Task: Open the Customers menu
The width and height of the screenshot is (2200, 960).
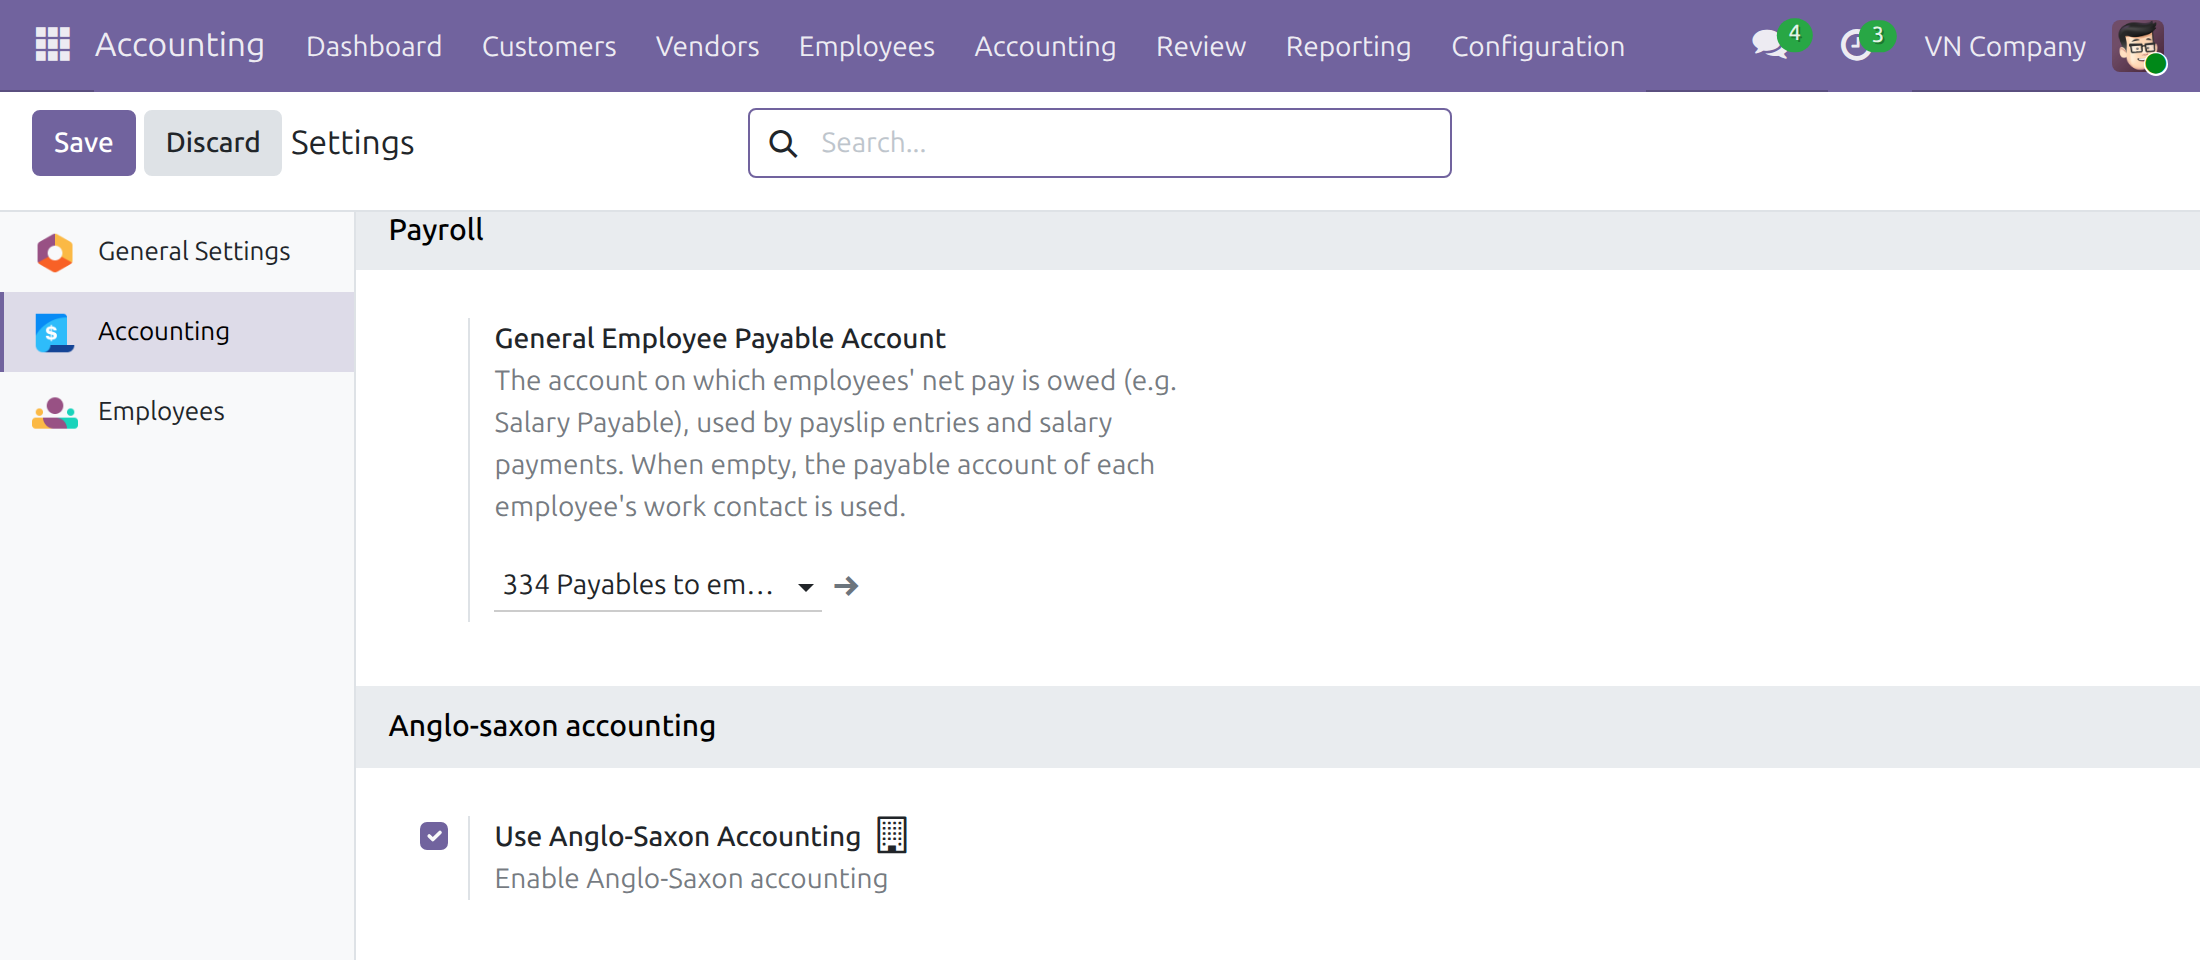Action: tap(549, 46)
